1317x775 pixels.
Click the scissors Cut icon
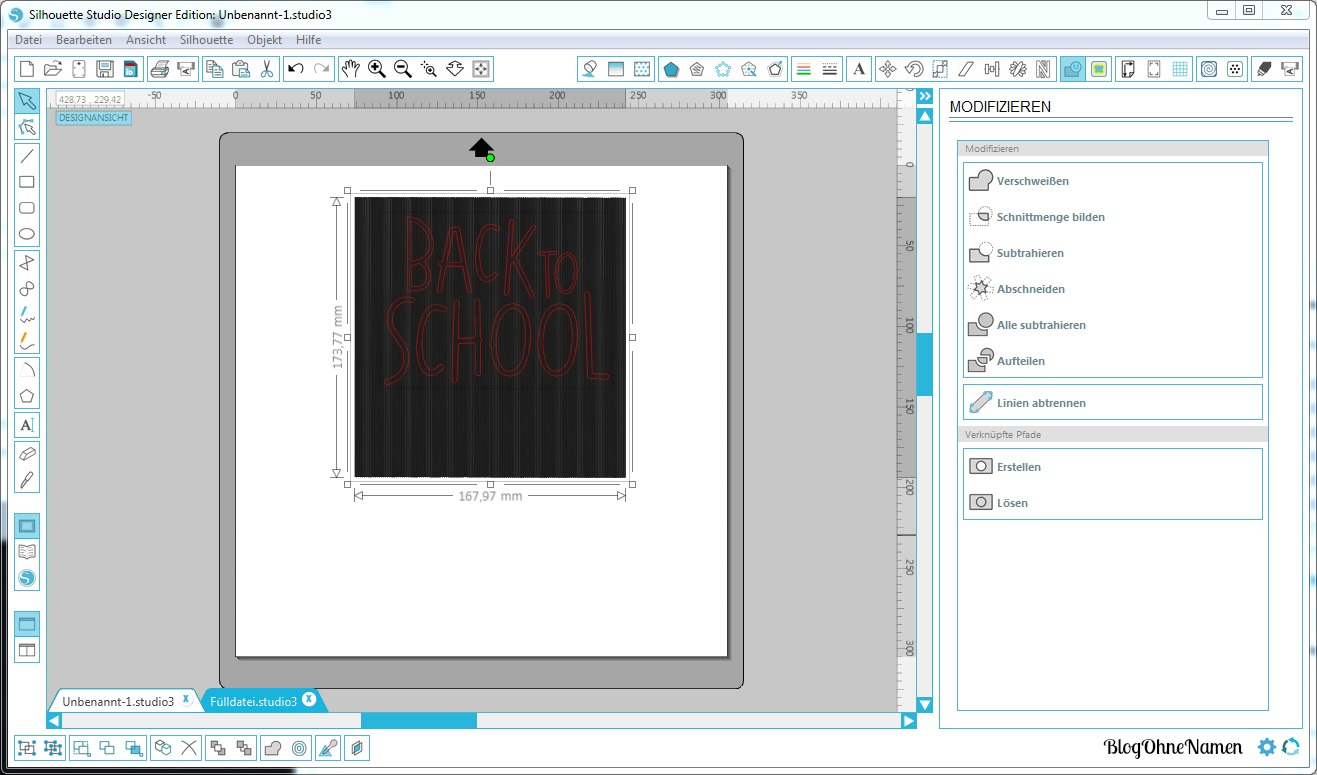coord(267,69)
